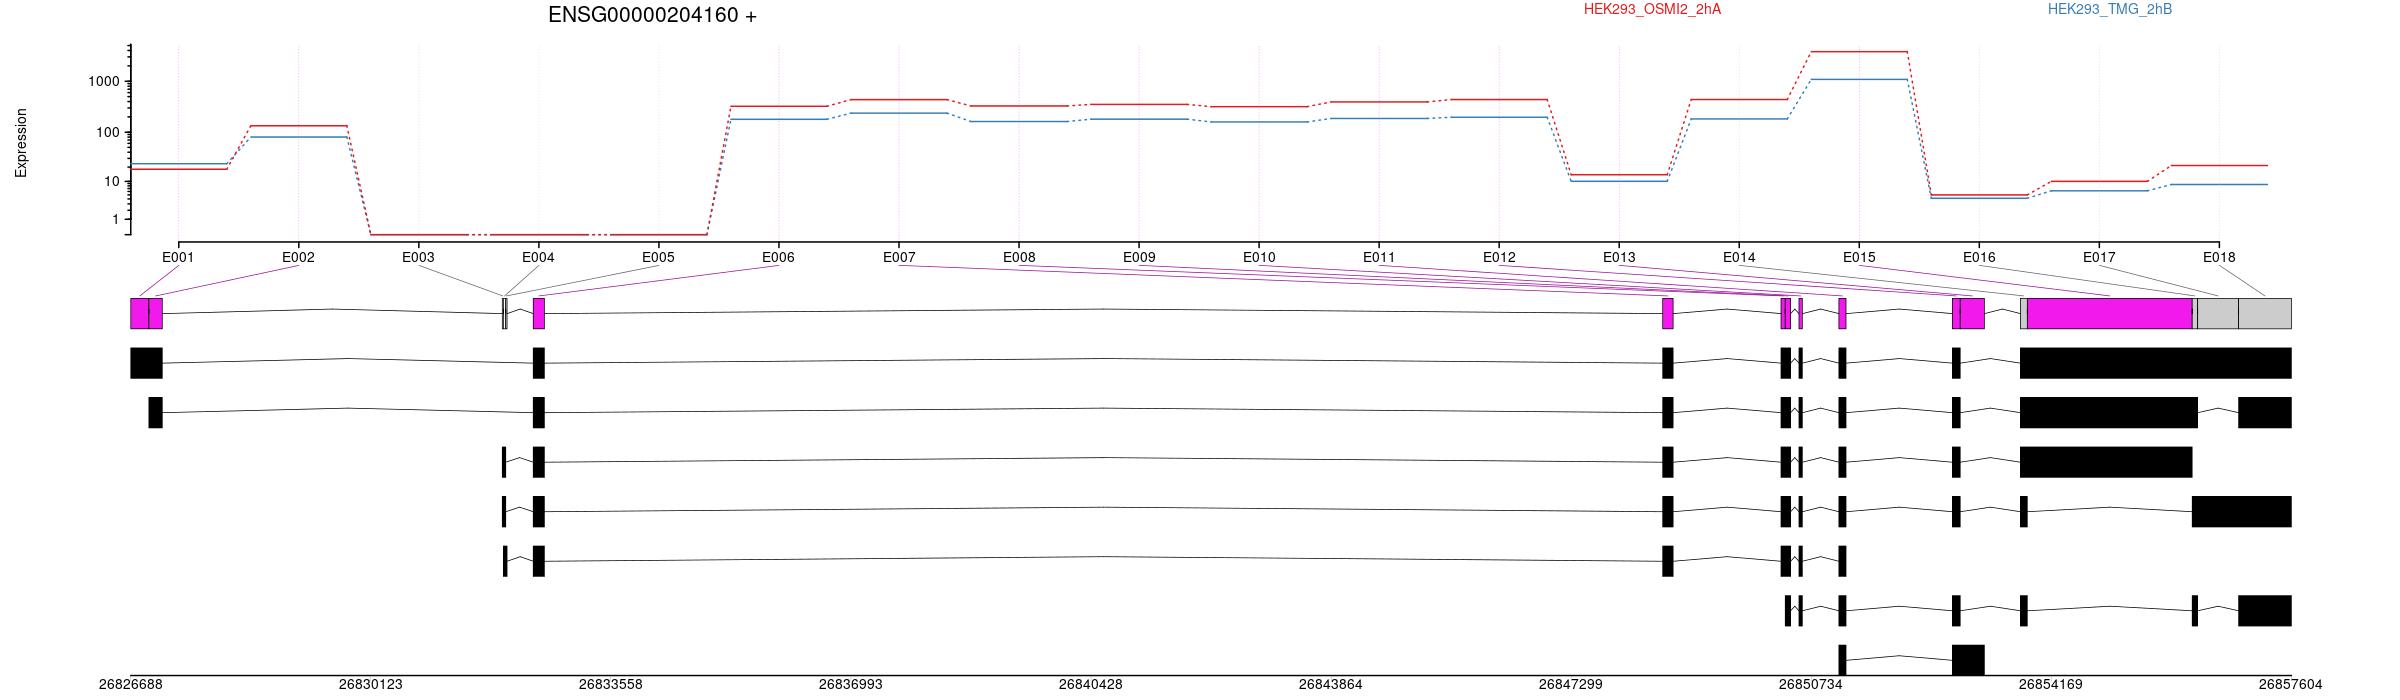Click the exon label E001

coord(178,257)
